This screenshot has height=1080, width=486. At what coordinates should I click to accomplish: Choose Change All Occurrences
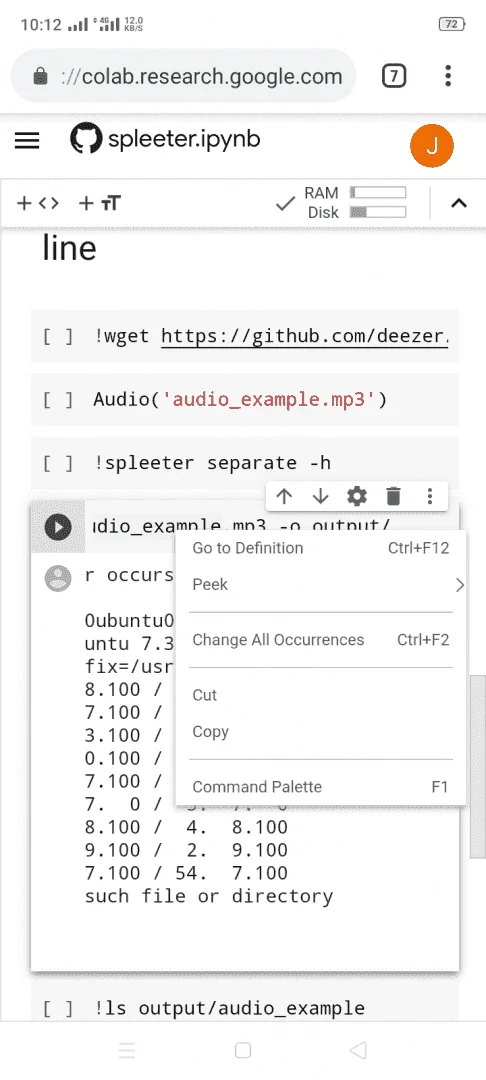tap(321, 640)
